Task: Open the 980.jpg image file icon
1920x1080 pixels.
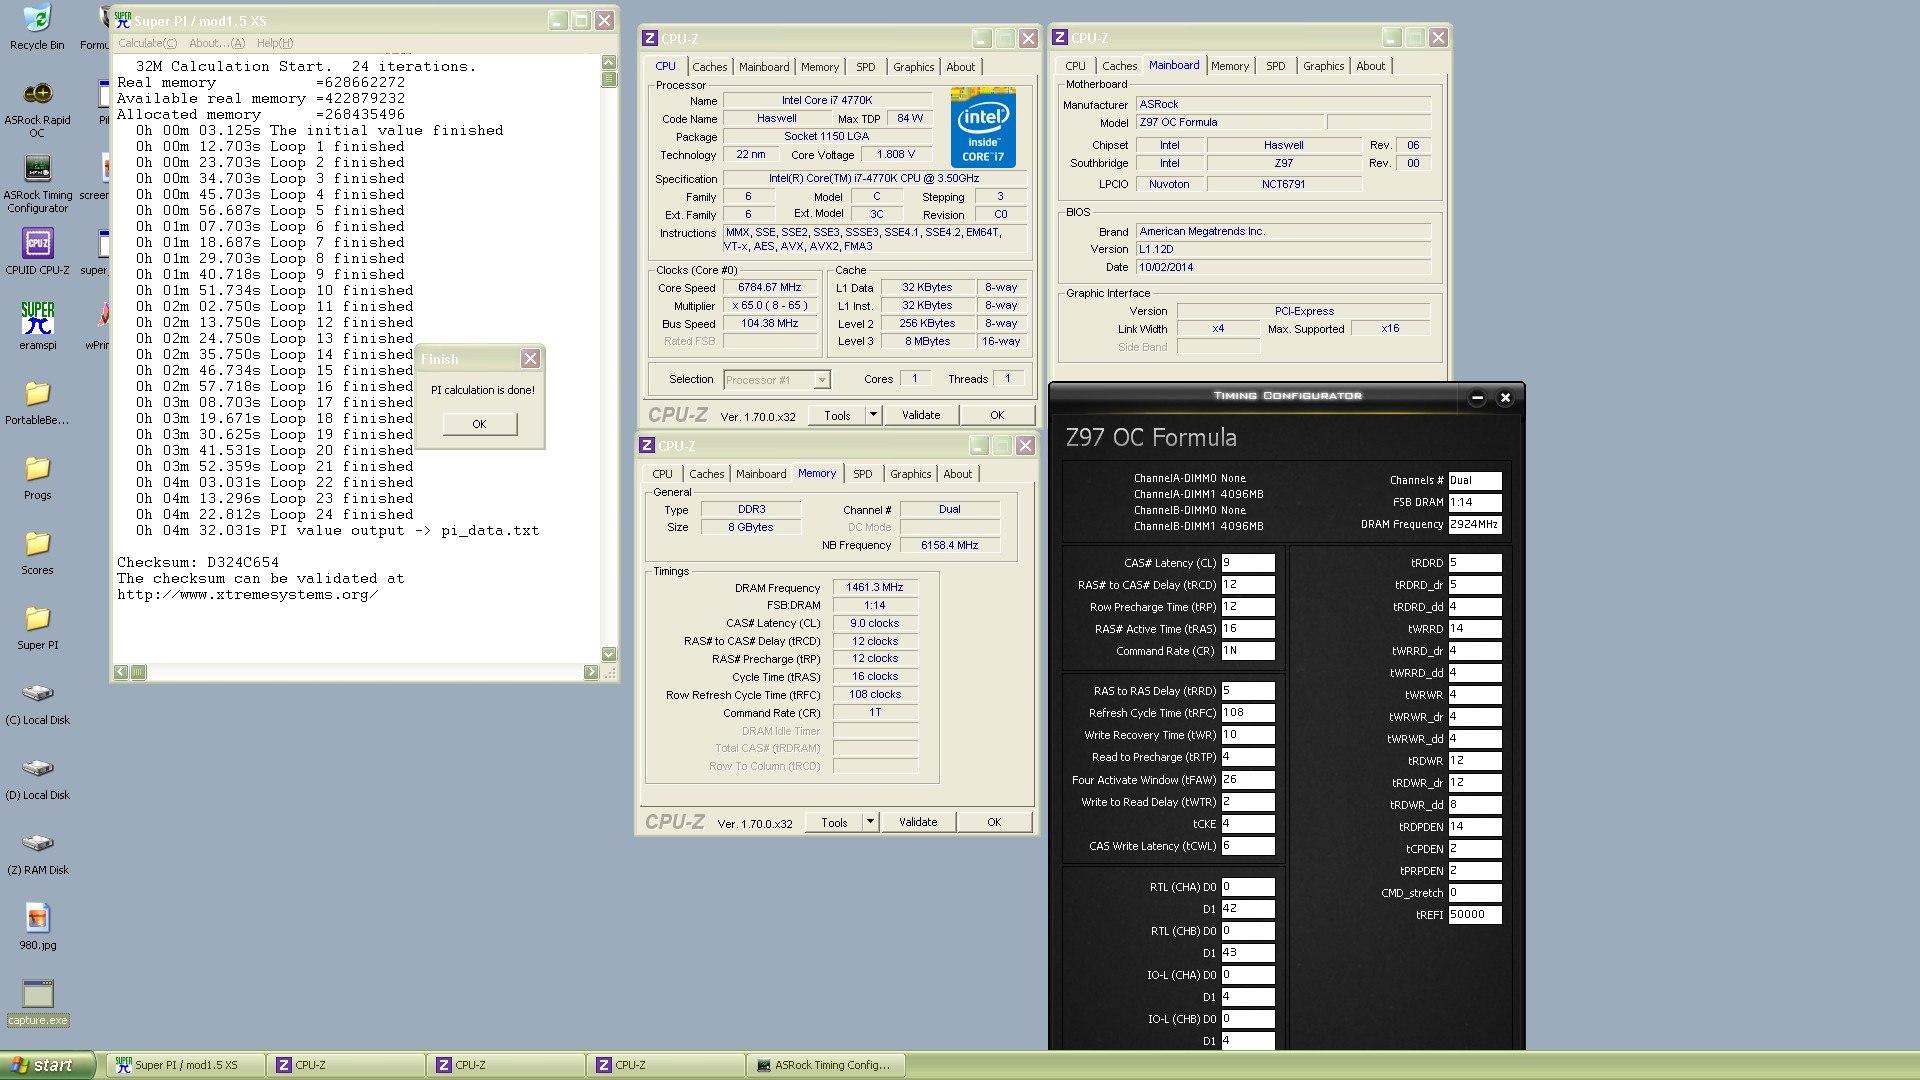Action: tap(37, 926)
